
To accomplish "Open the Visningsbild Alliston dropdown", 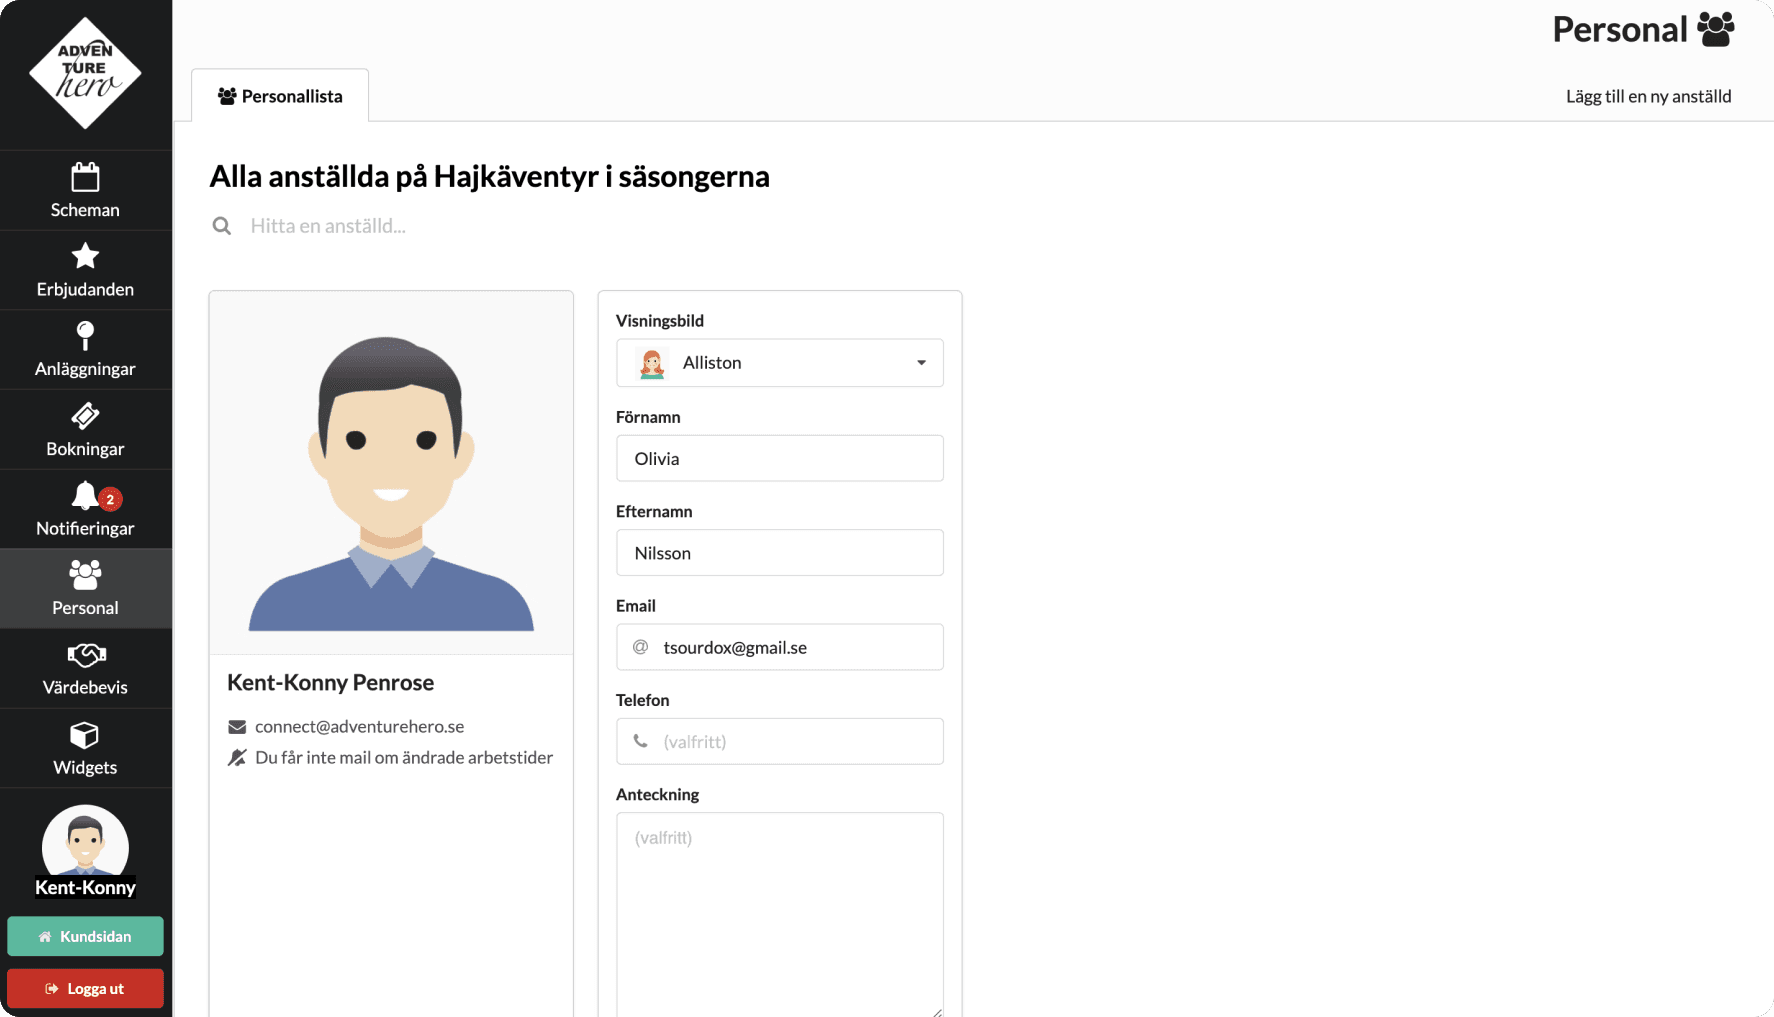I will [x=779, y=363].
